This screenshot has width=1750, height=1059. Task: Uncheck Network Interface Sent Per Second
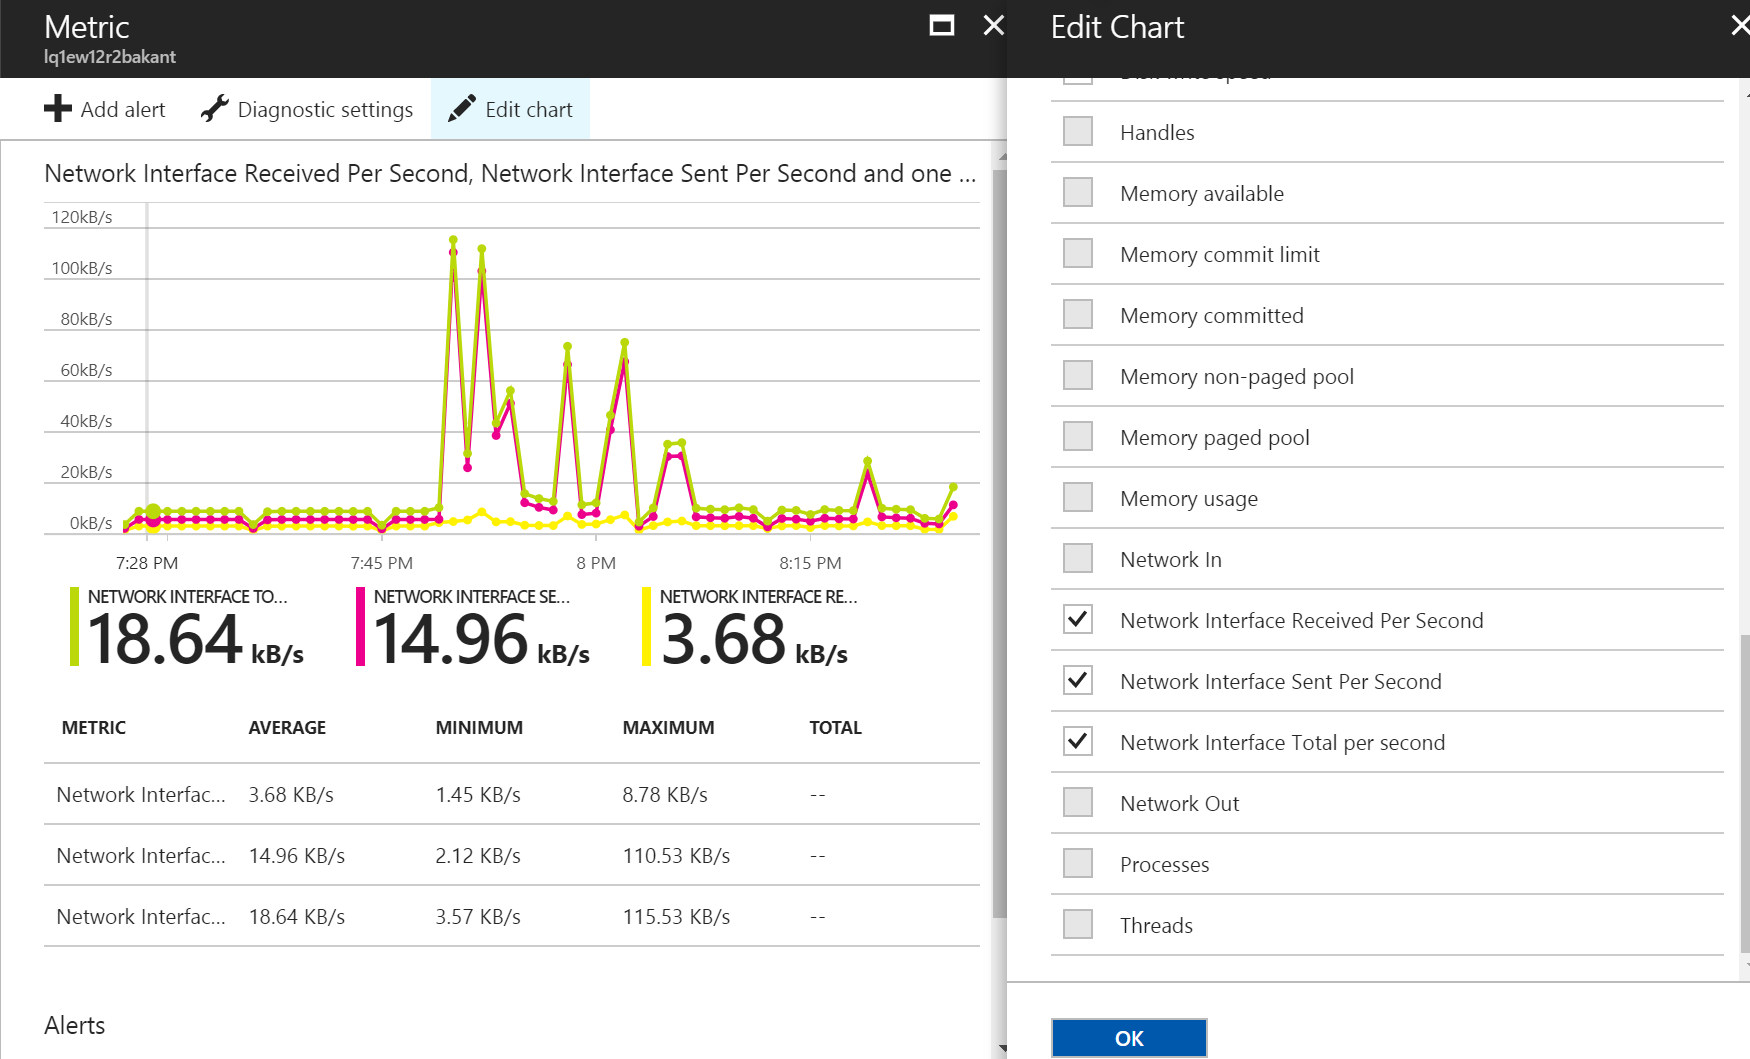1077,681
